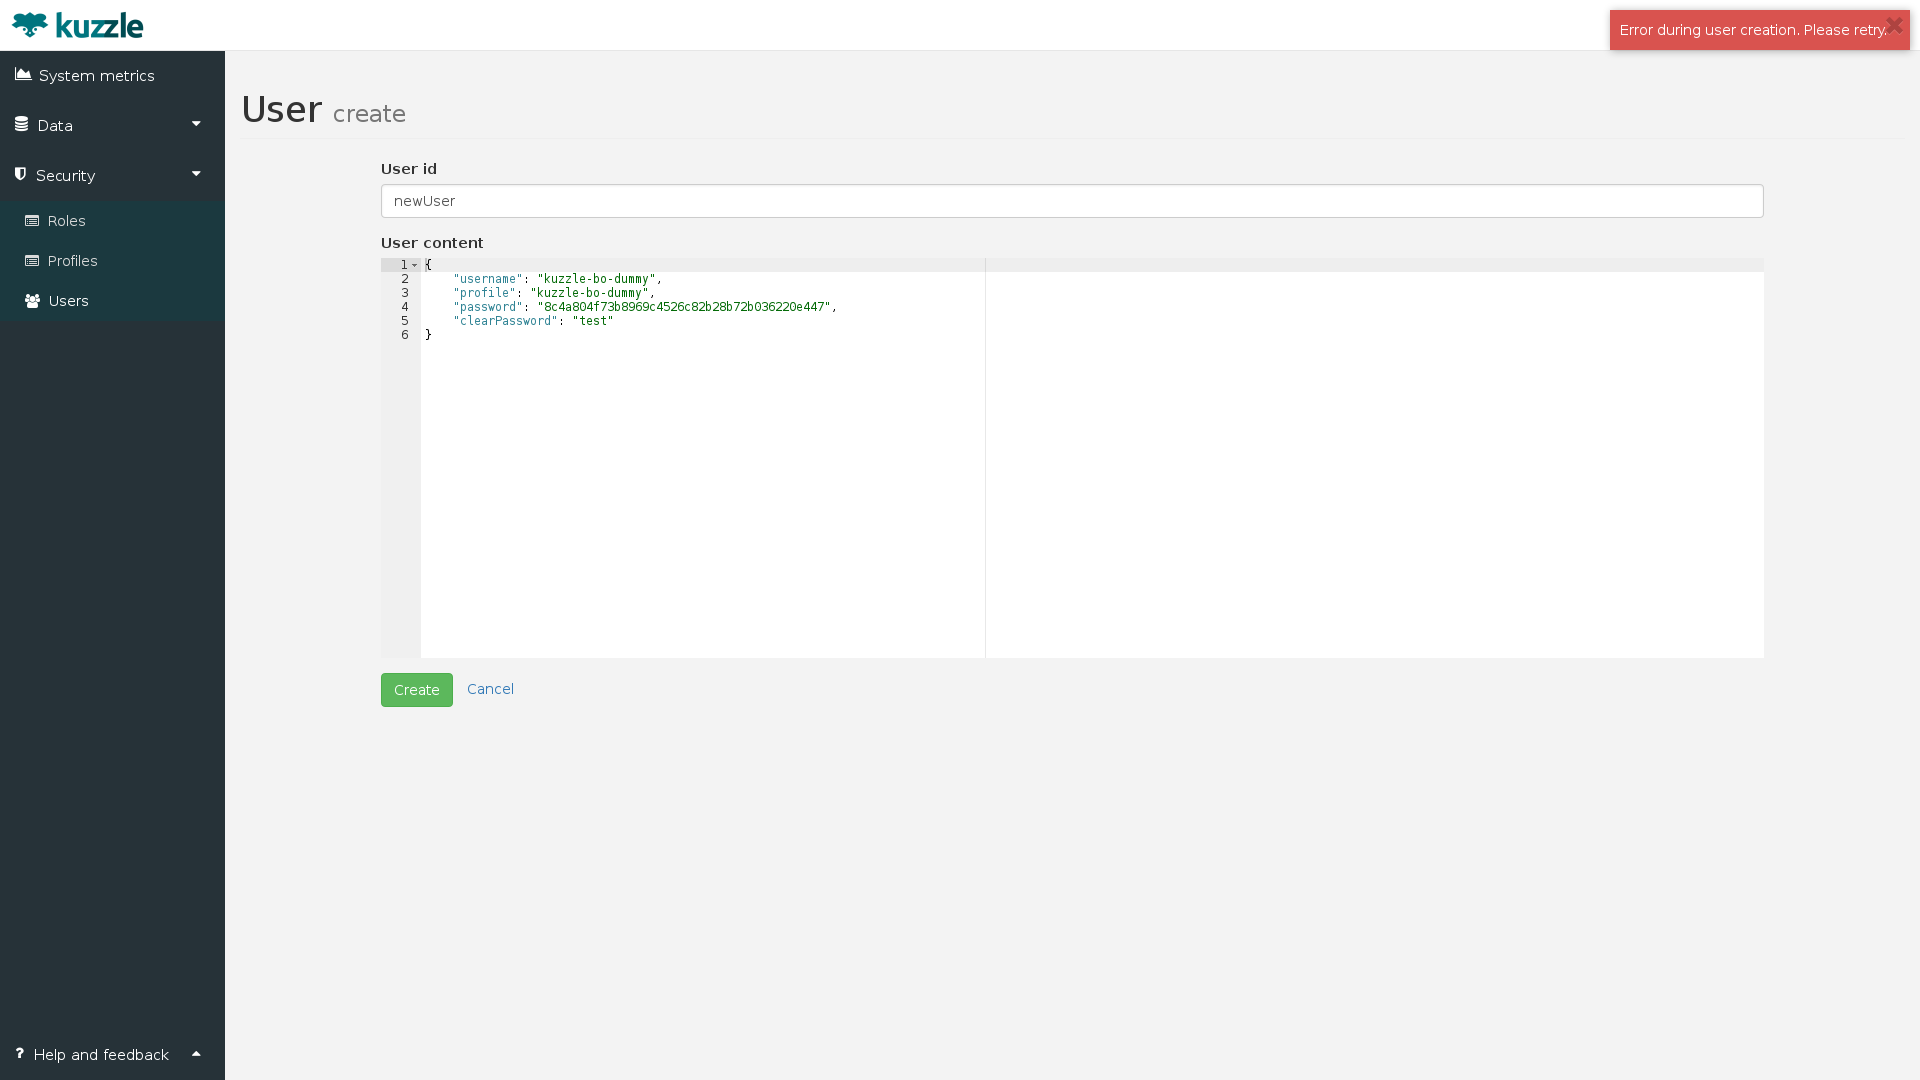The height and width of the screenshot is (1080, 1920).
Task: Click the User create page heading
Action: point(323,110)
